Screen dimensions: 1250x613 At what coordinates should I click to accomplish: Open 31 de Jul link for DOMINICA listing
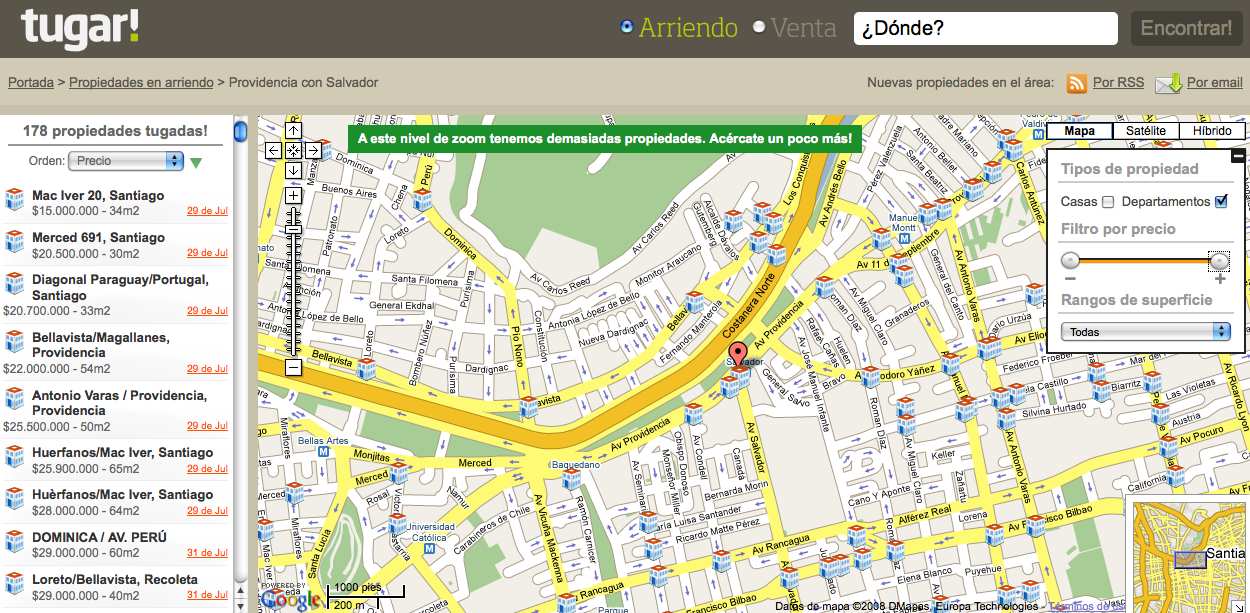point(208,552)
